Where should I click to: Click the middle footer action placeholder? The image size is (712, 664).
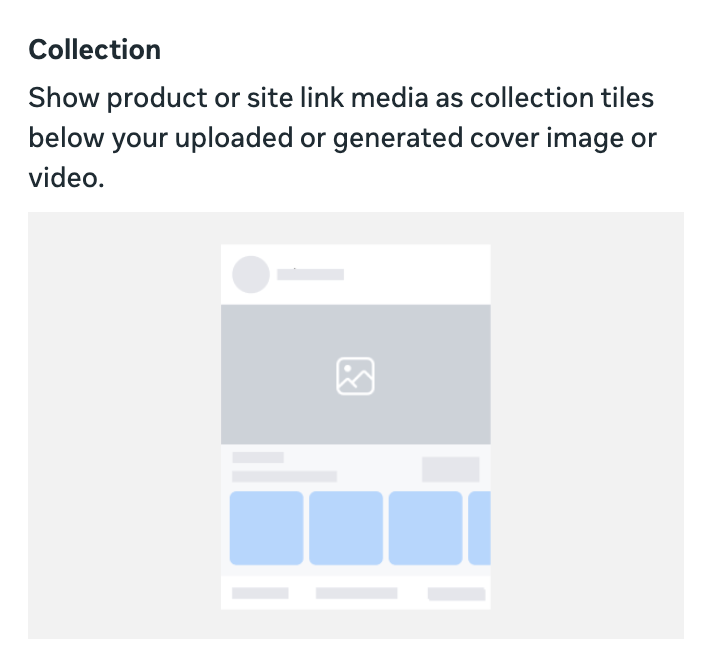pyautogui.click(x=356, y=593)
